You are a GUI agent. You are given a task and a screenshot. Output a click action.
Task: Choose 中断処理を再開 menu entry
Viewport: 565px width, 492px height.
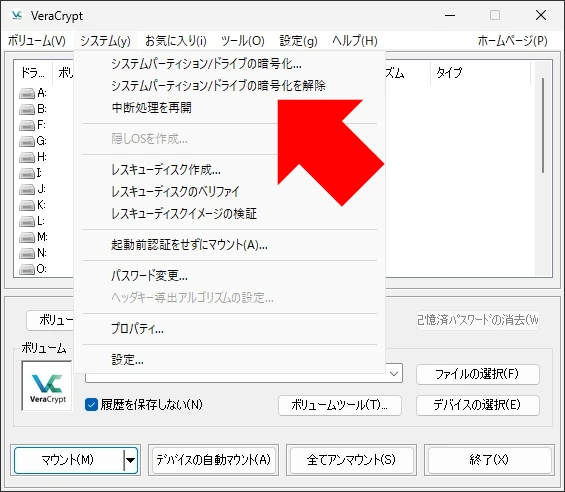(230, 108)
